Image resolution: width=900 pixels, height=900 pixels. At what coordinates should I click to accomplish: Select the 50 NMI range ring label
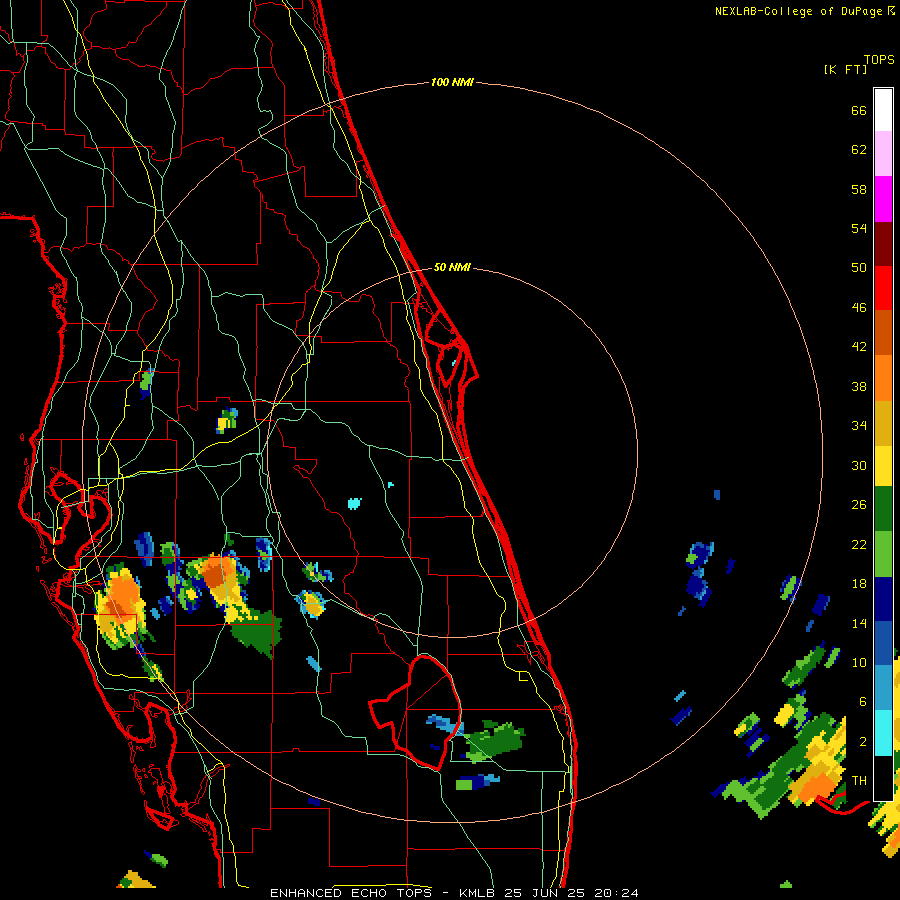452,267
